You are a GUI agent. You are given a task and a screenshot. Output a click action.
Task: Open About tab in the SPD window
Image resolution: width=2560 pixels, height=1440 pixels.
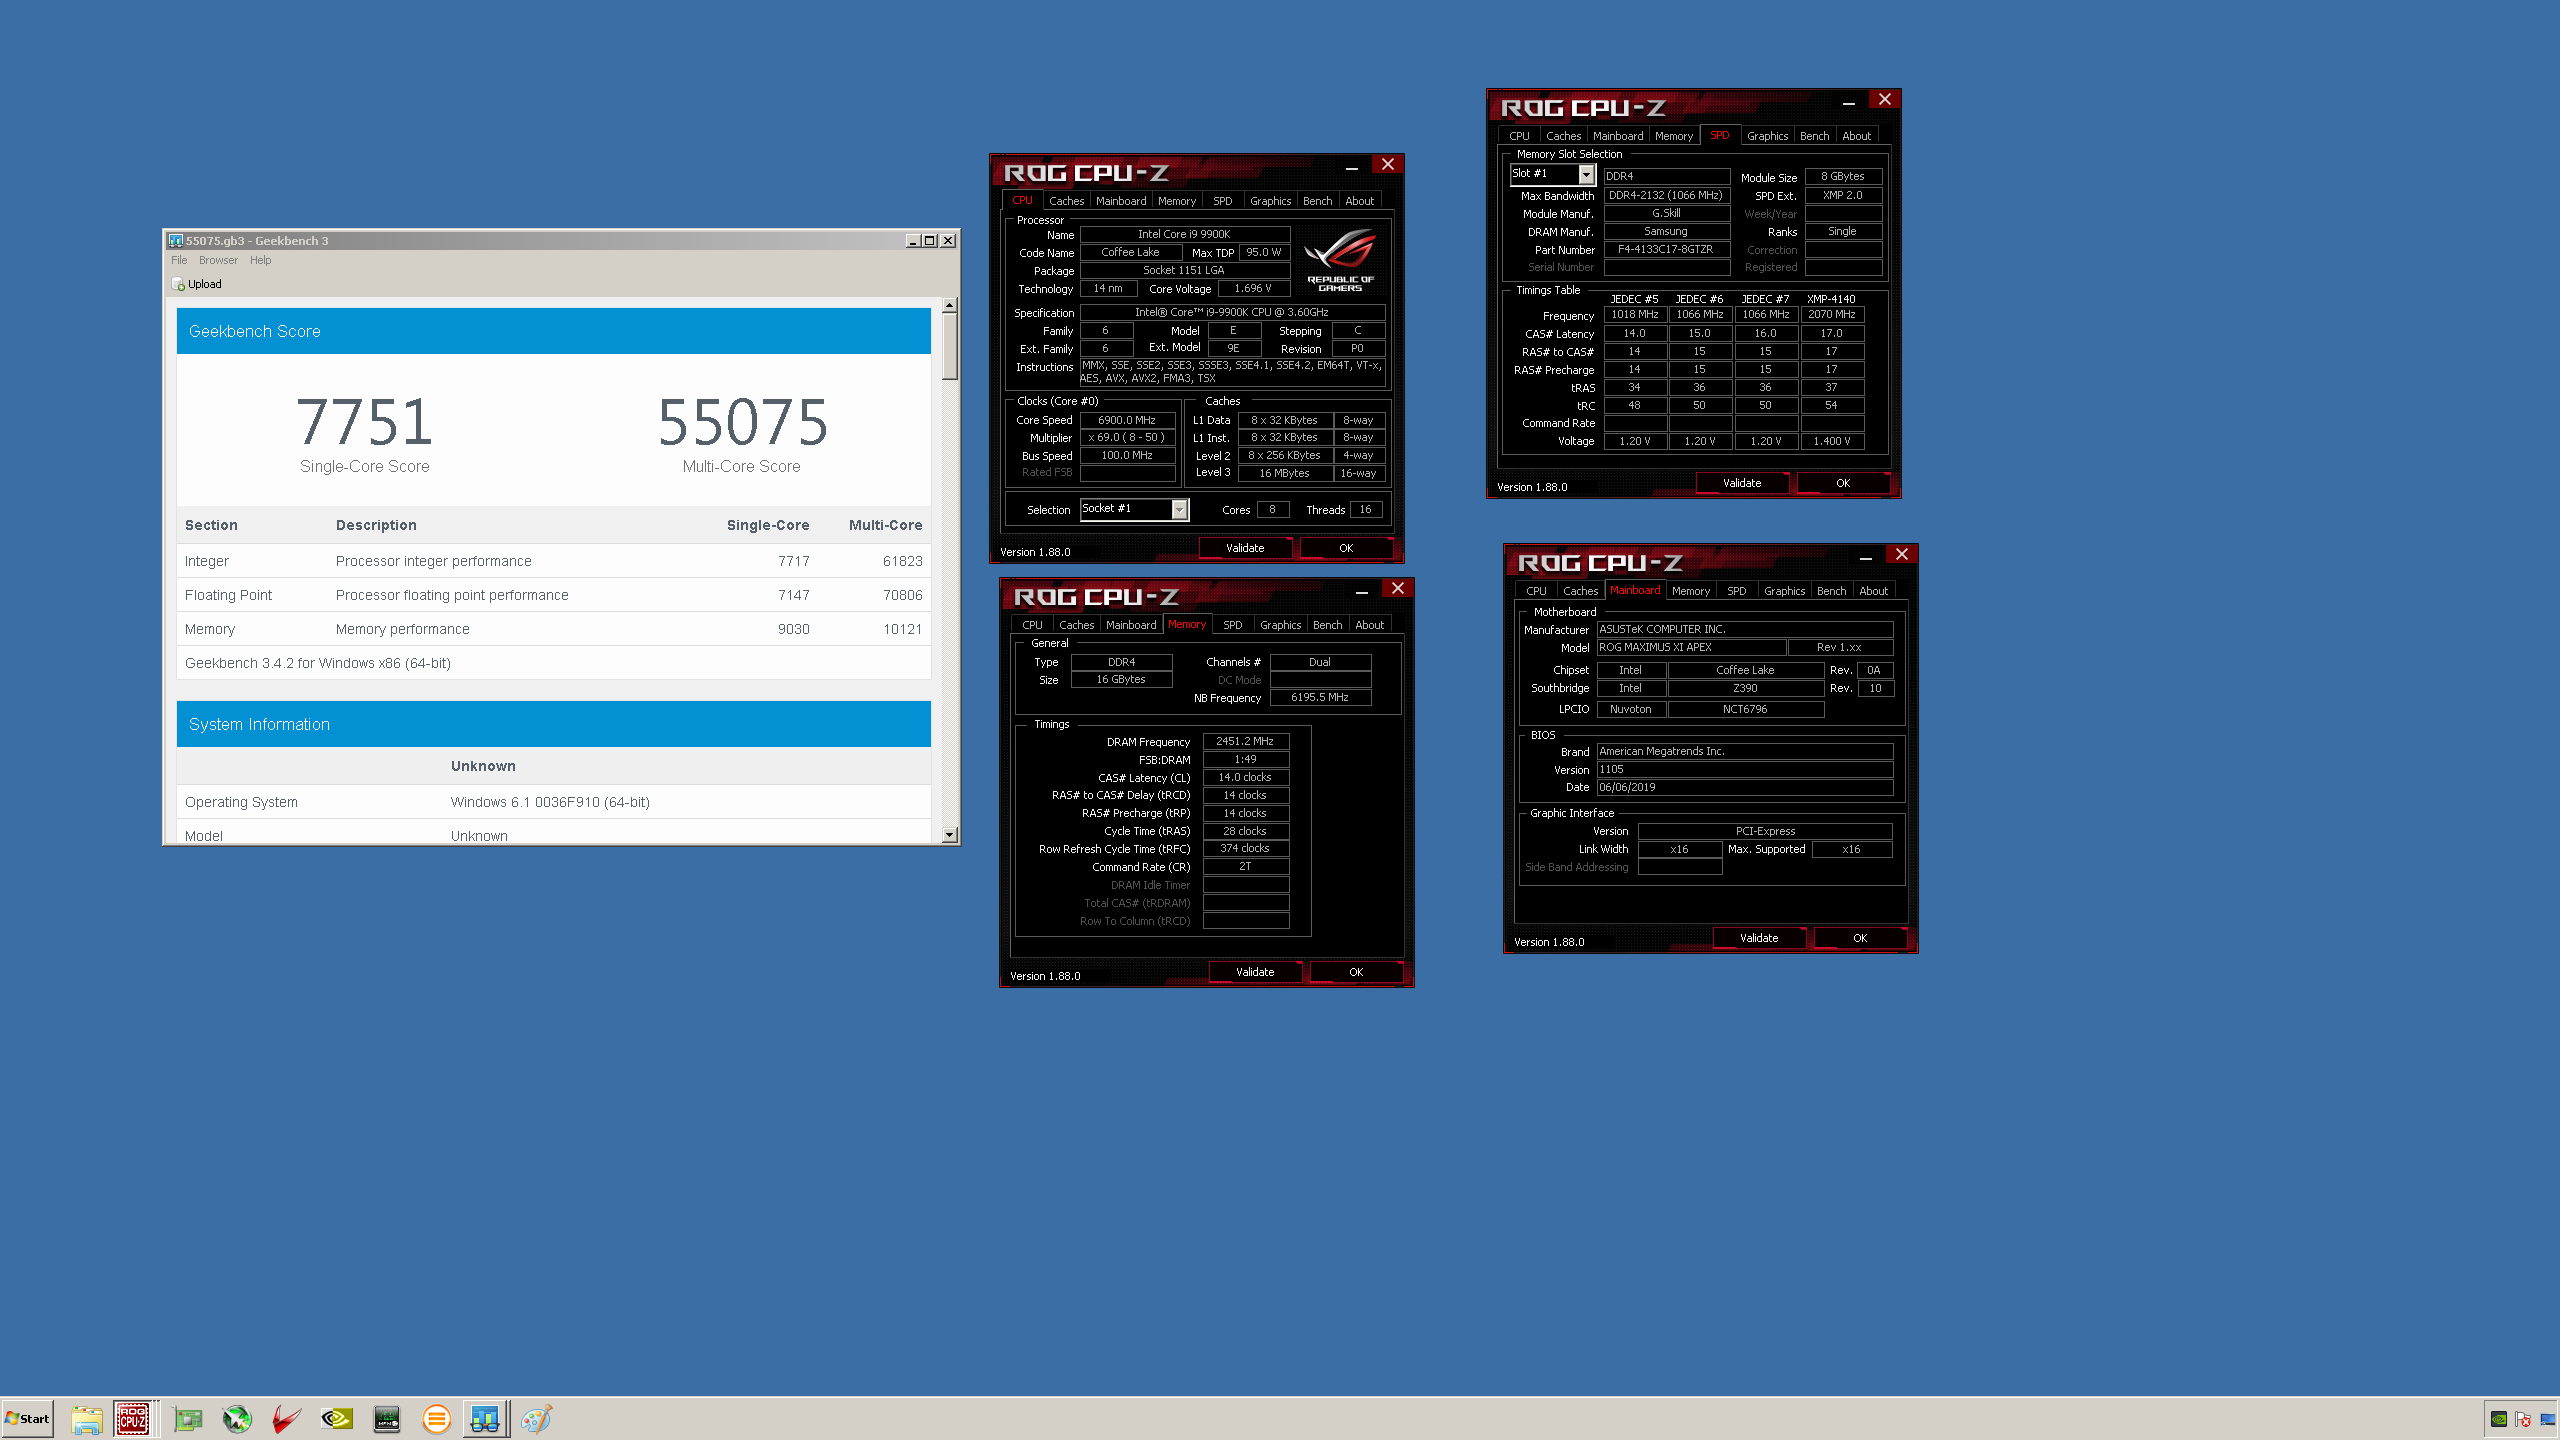(1856, 136)
